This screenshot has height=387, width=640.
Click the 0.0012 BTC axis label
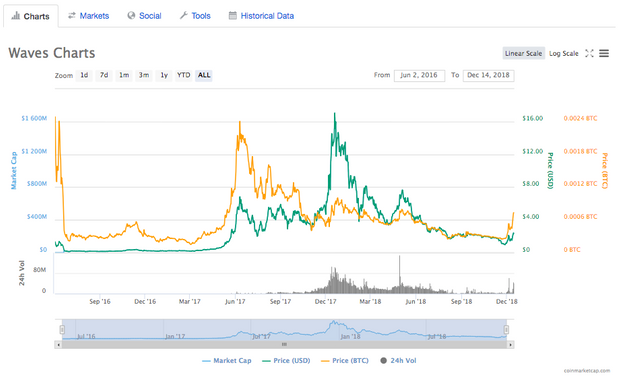point(580,184)
